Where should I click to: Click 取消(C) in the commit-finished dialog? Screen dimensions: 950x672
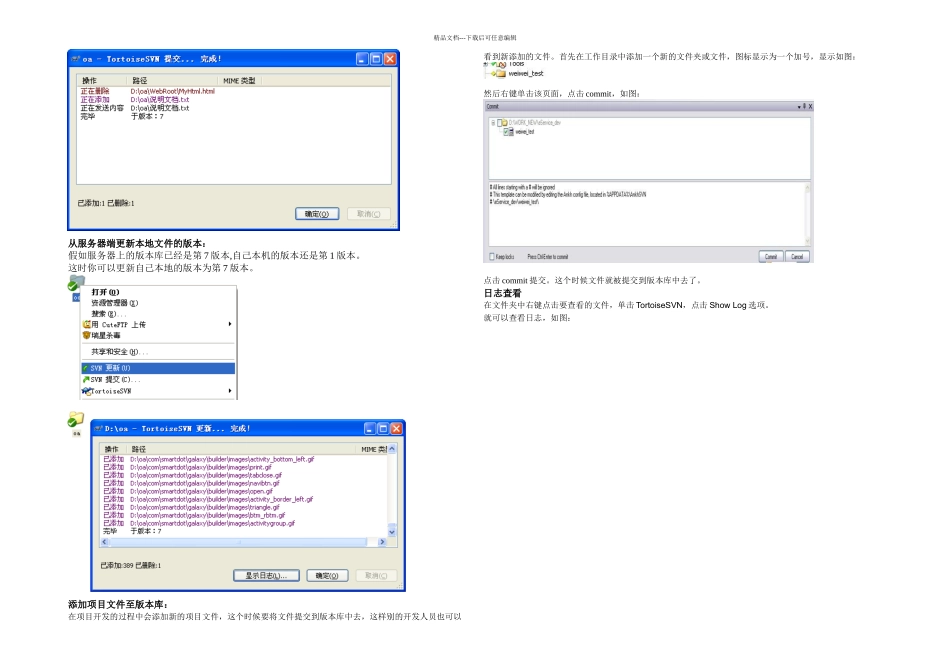pos(368,214)
